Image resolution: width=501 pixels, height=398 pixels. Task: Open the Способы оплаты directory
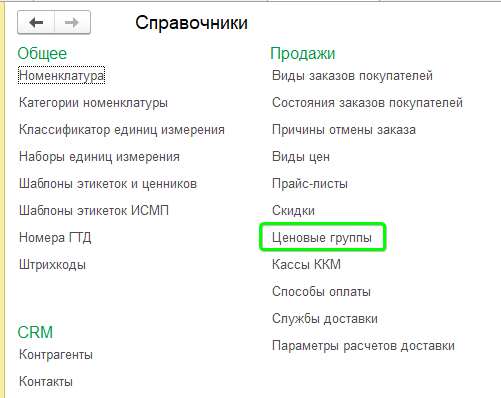point(321,292)
